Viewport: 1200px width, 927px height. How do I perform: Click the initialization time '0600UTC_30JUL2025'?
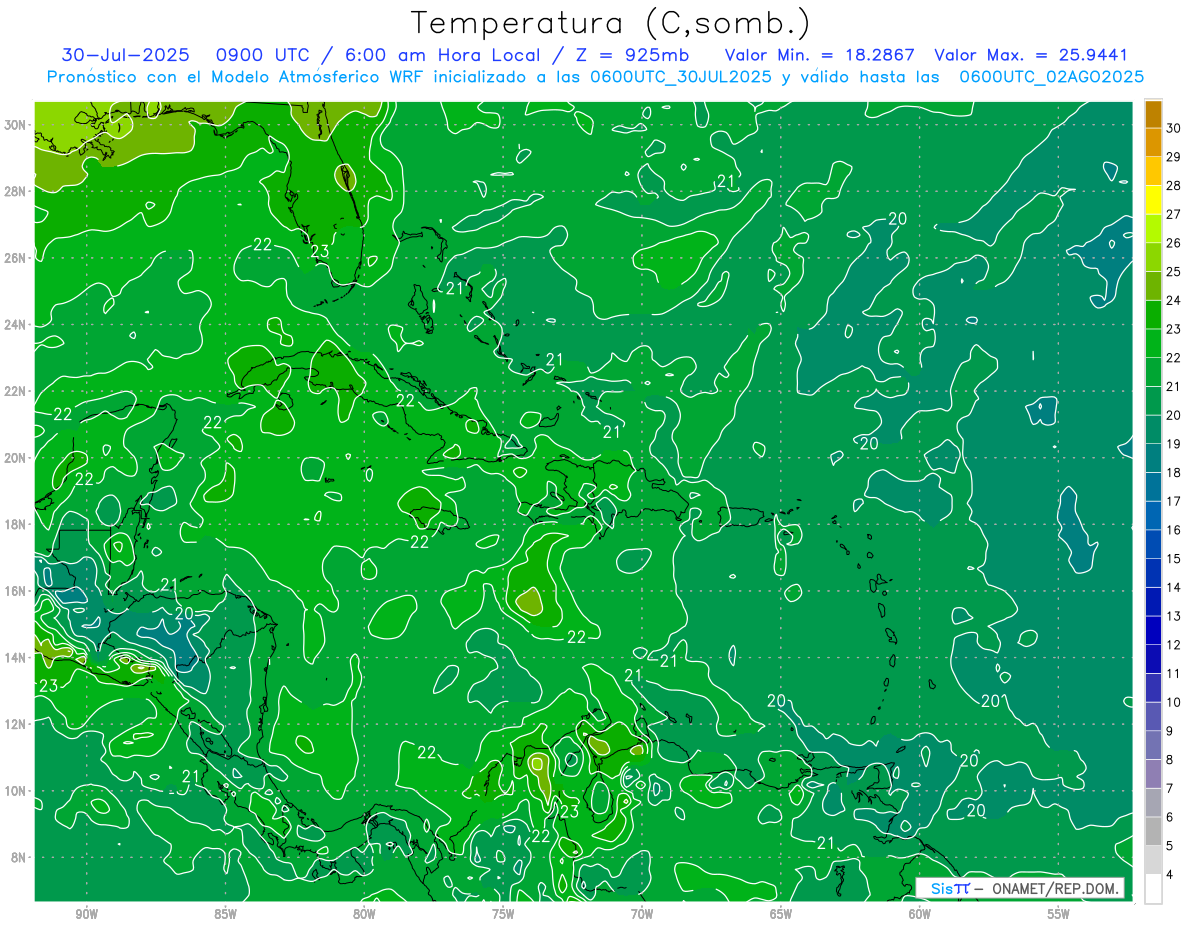681,76
